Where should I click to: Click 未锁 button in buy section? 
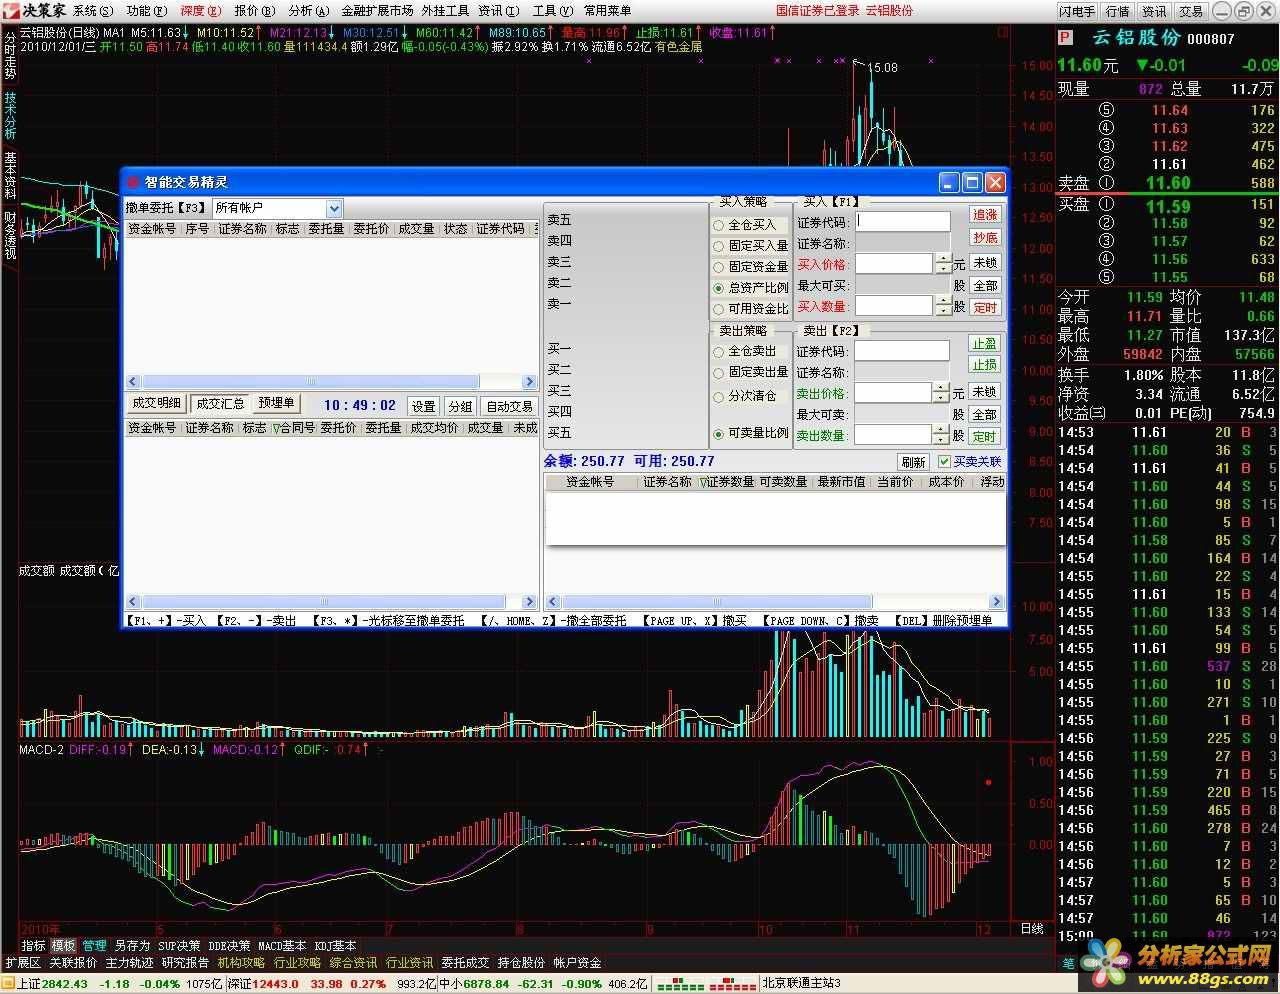point(985,263)
